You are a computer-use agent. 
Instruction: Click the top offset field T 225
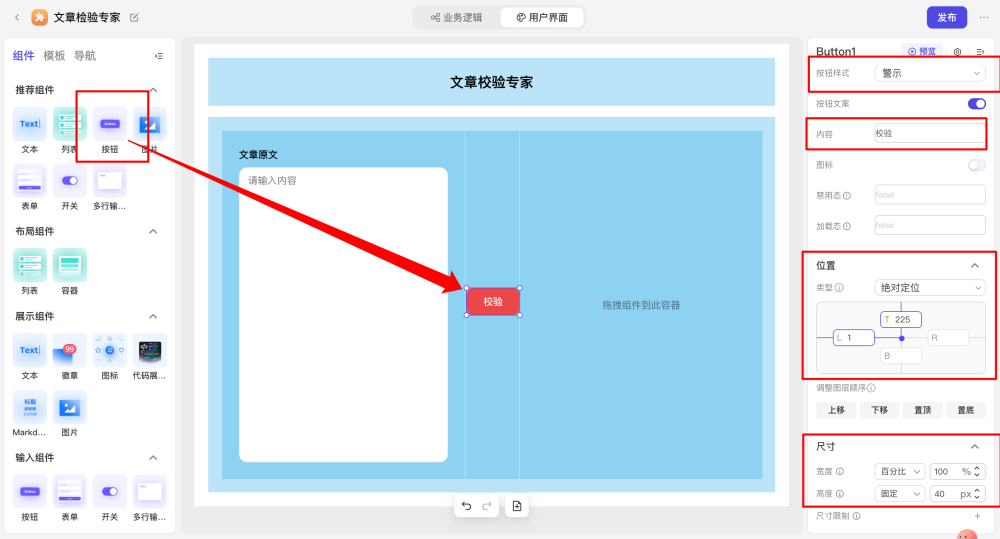click(901, 320)
